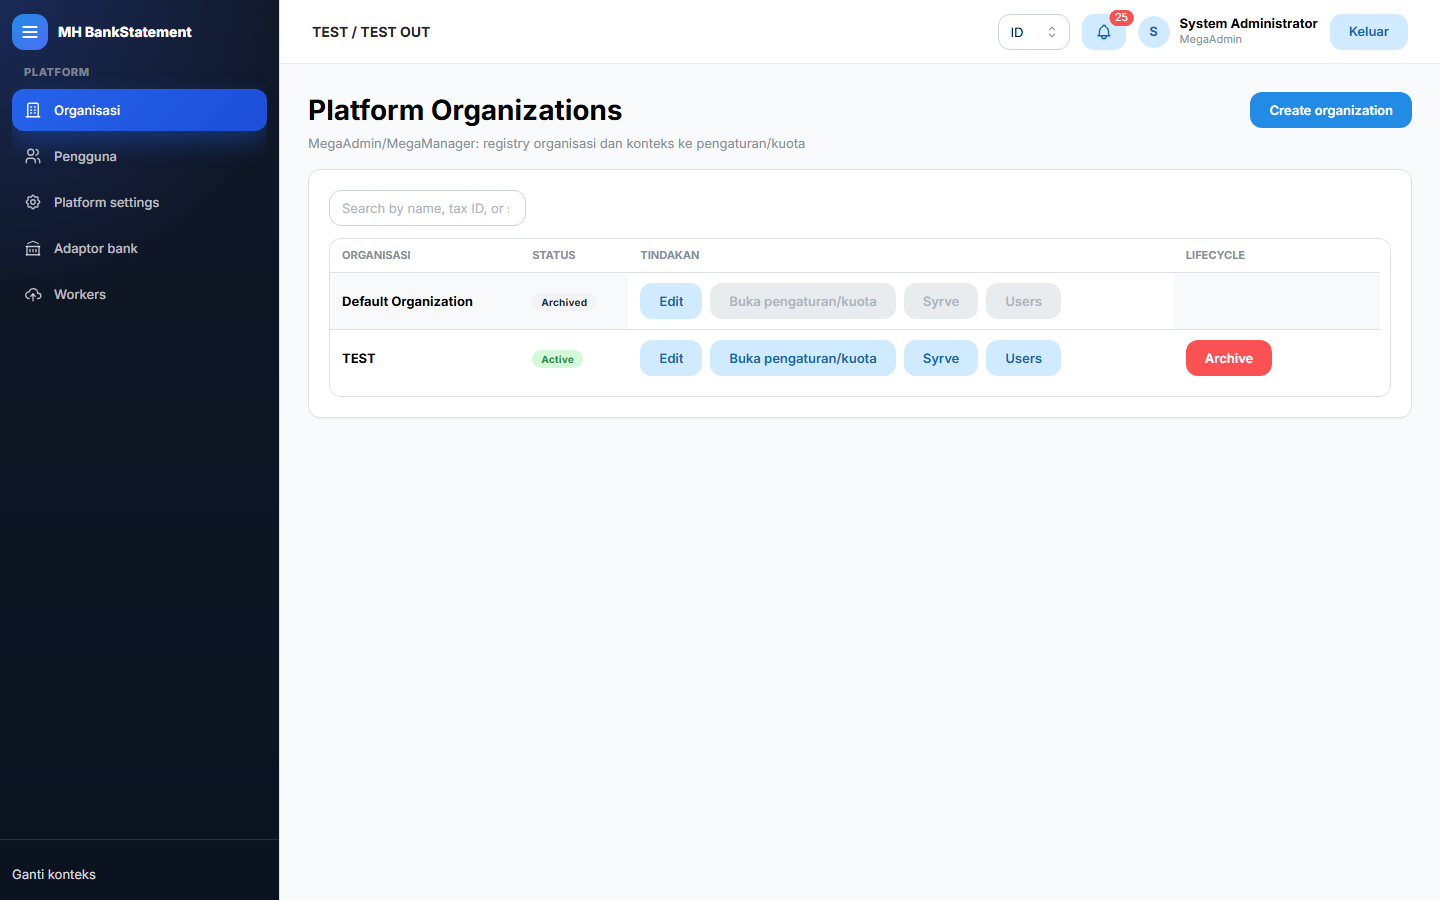Open Workers in the sidebar
Viewport: 1440px width, 900px height.
point(139,294)
